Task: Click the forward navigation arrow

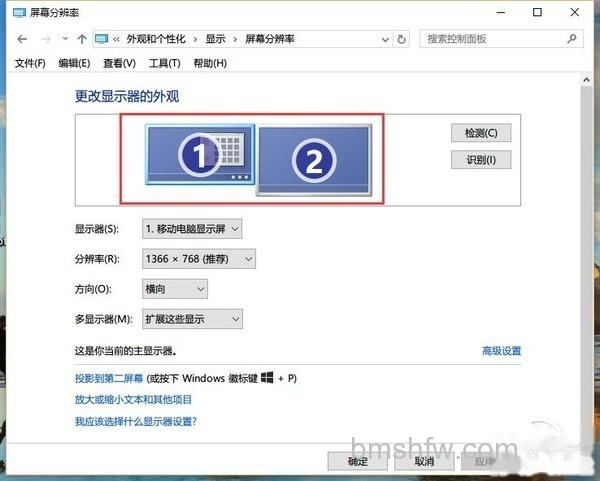Action: click(46, 39)
